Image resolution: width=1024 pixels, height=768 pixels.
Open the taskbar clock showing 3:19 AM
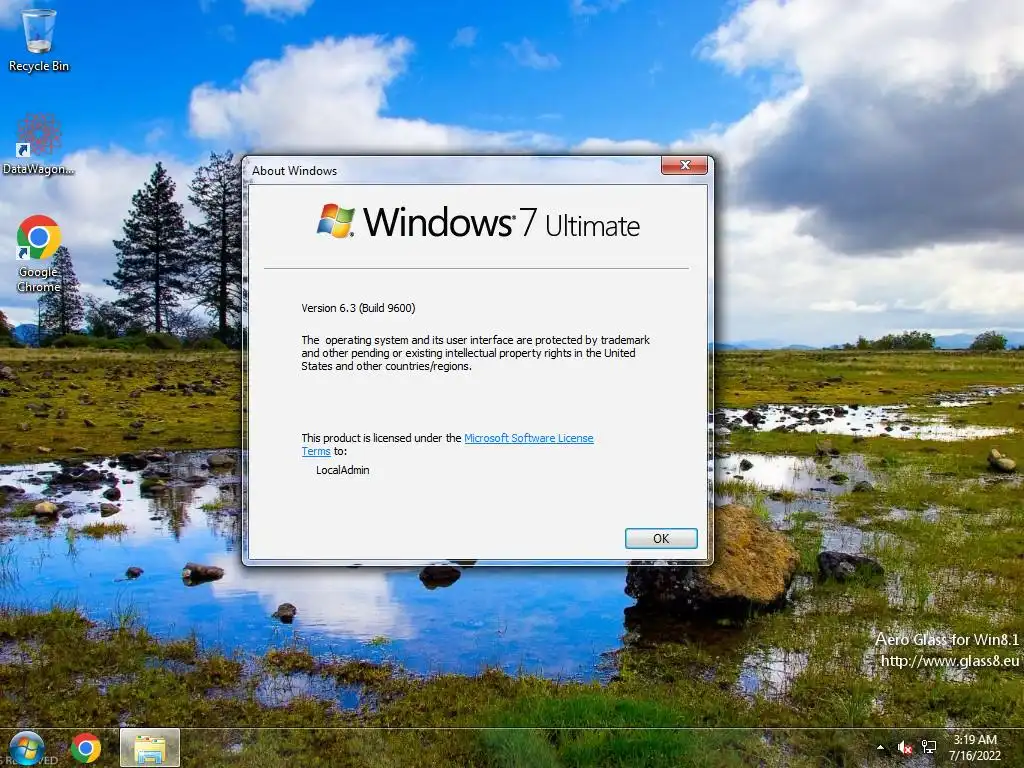click(x=974, y=748)
